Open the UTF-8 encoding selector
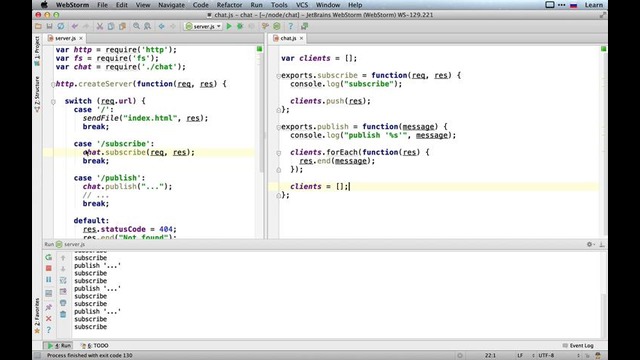This screenshot has width=640, height=360. point(546,356)
